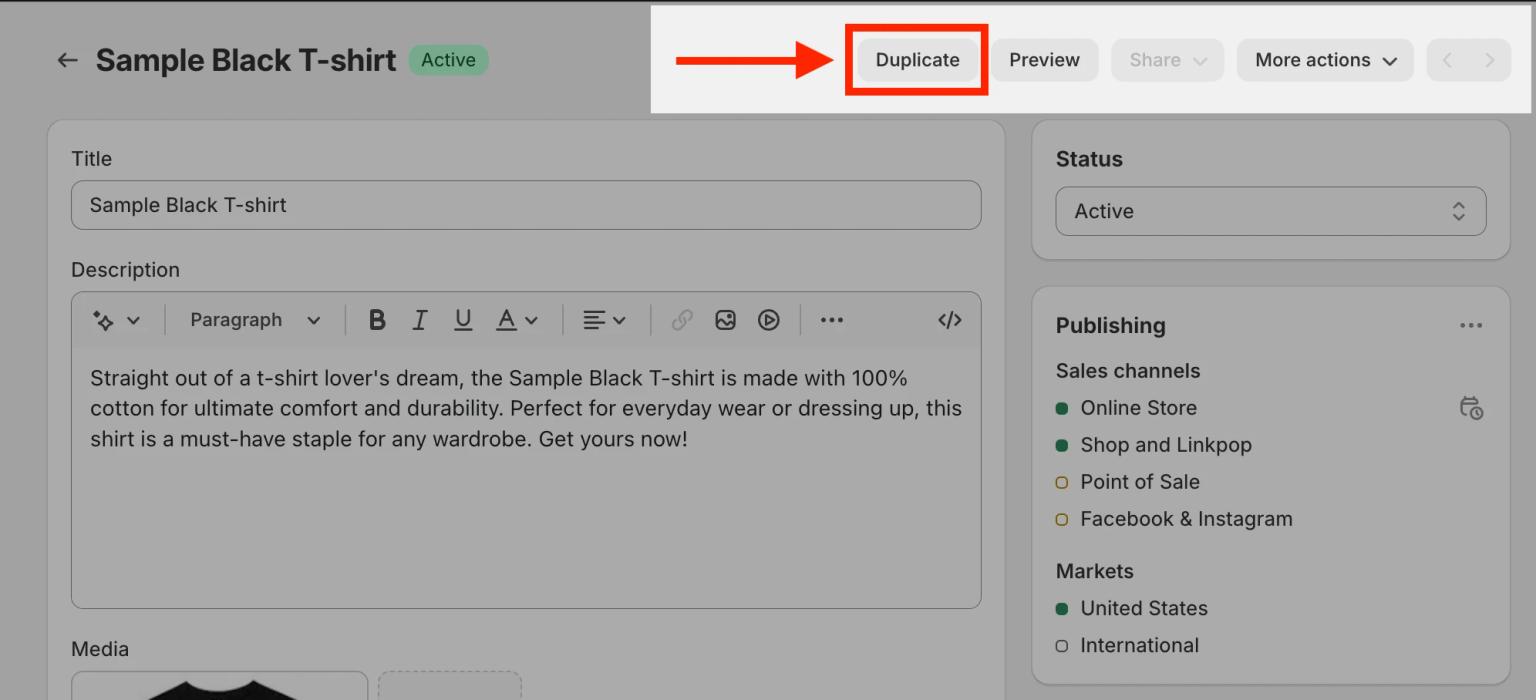Go to previous product arrow
Screen dimensions: 1536x700
point(1447,60)
